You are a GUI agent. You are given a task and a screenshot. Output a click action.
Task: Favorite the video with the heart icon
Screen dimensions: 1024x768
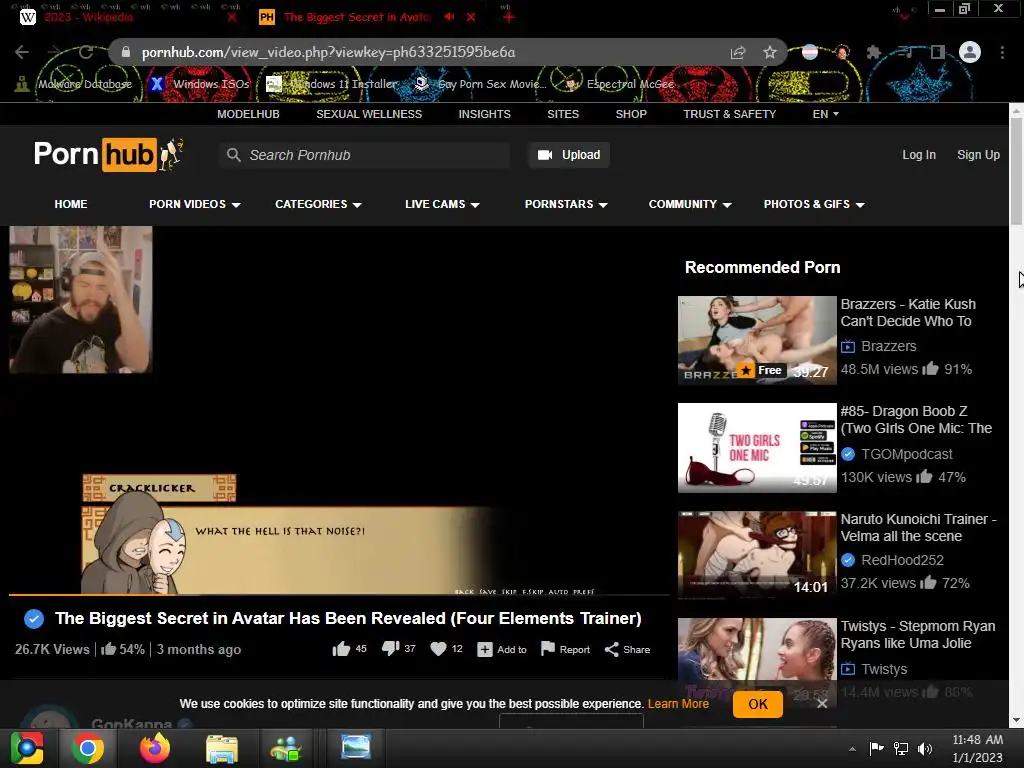[x=438, y=648]
